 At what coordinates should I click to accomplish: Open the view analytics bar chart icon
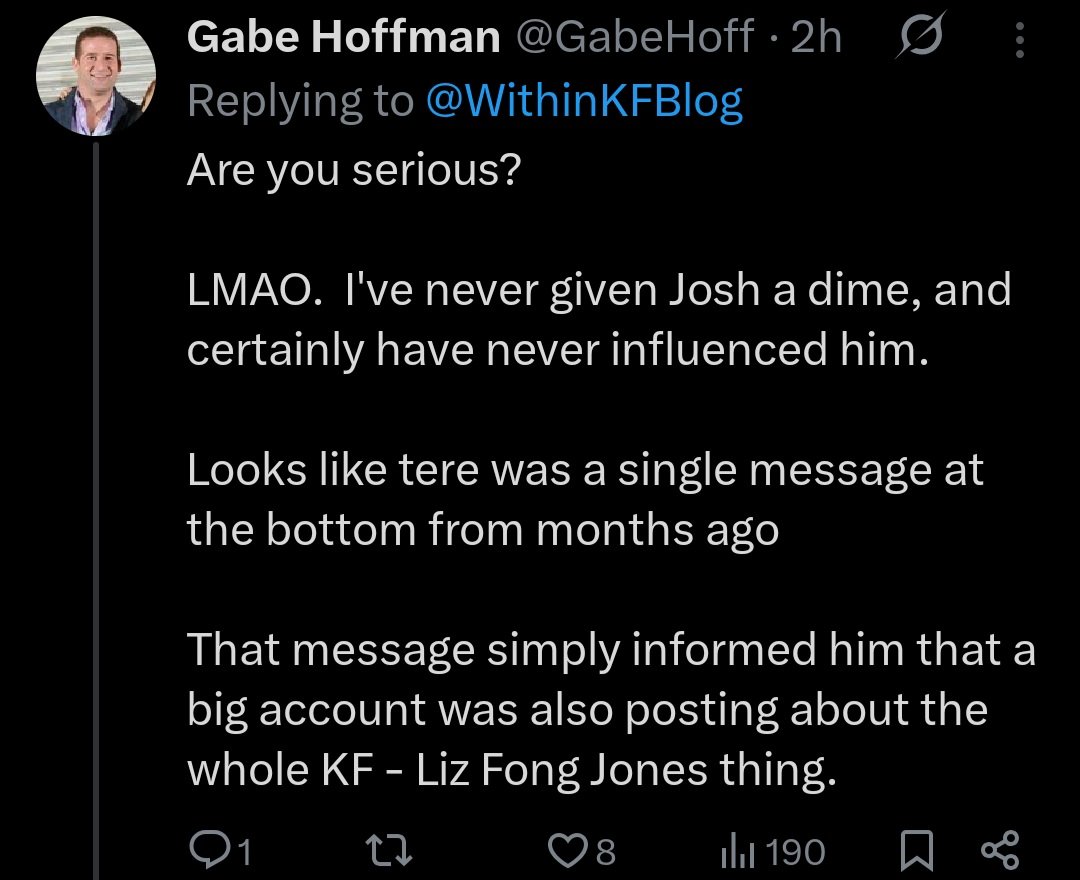click(x=734, y=851)
